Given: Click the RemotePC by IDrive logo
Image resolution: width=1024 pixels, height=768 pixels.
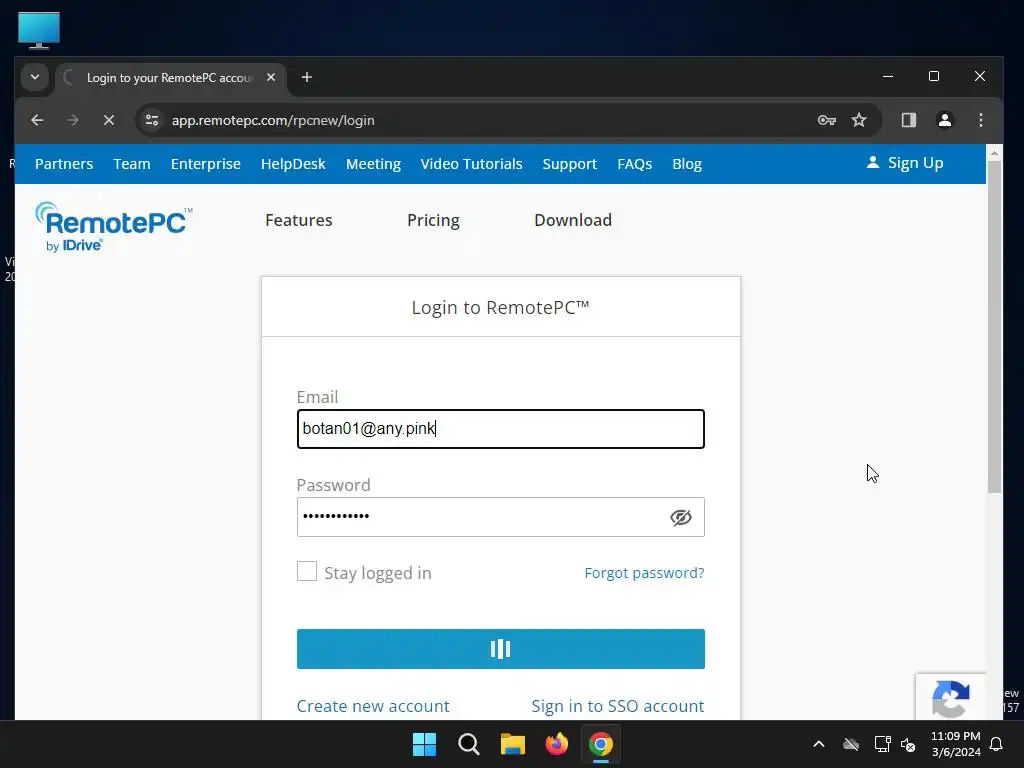Looking at the screenshot, I should pos(114,227).
